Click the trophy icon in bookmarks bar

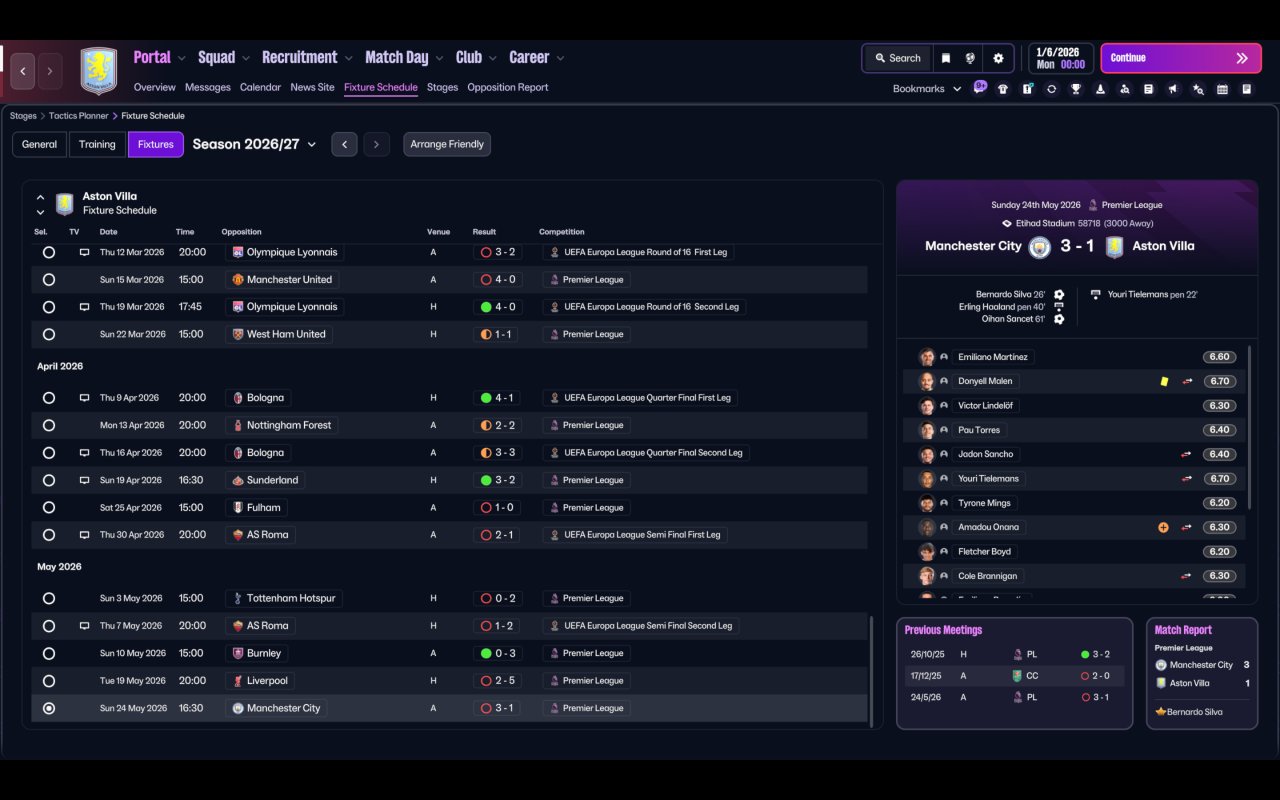coord(1076,89)
